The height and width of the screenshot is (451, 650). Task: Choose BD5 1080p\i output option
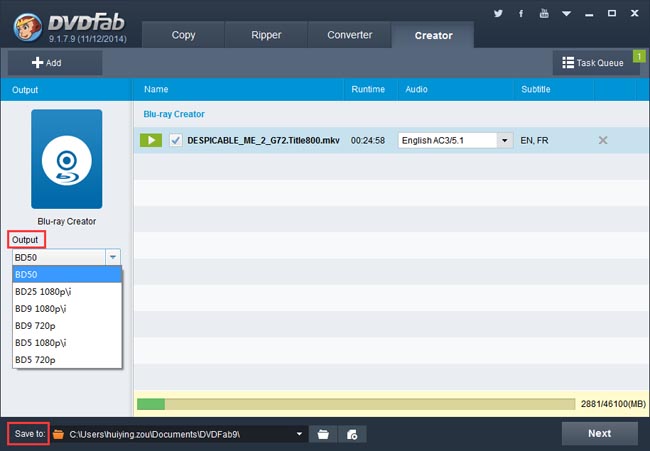point(67,343)
